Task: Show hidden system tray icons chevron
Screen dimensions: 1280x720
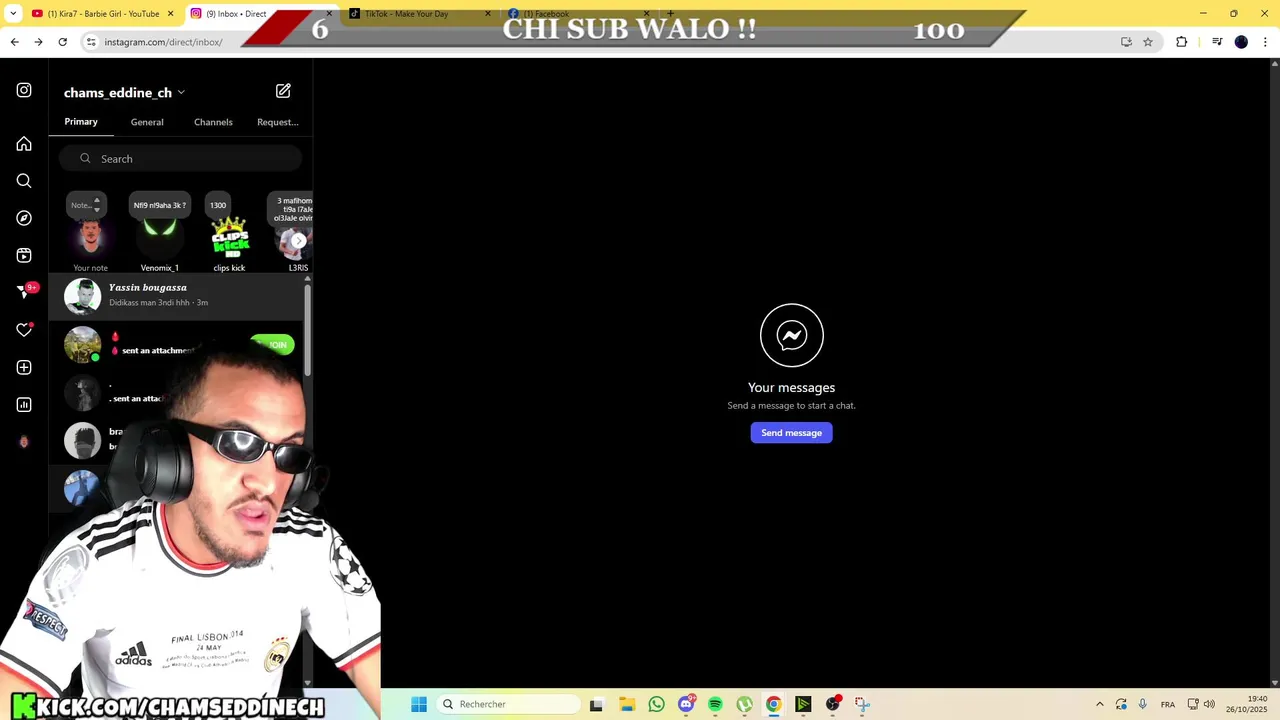Action: coord(1100,704)
